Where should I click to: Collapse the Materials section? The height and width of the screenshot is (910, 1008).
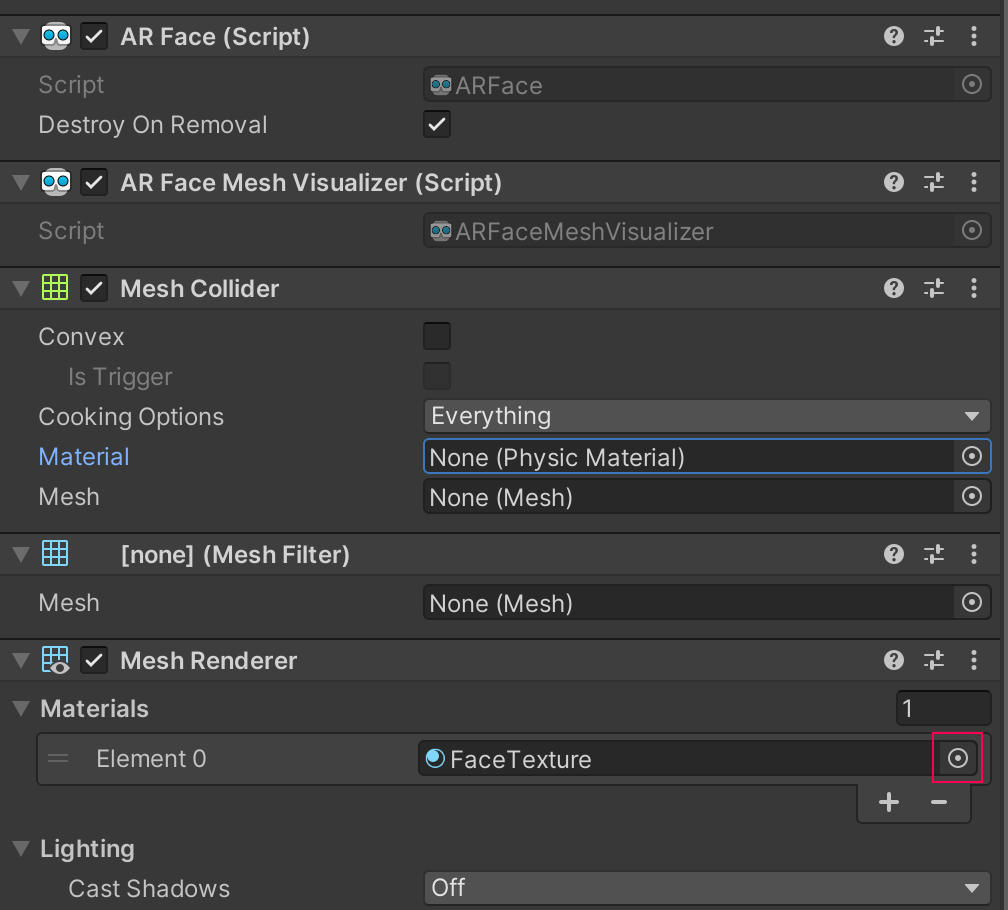(x=21, y=709)
